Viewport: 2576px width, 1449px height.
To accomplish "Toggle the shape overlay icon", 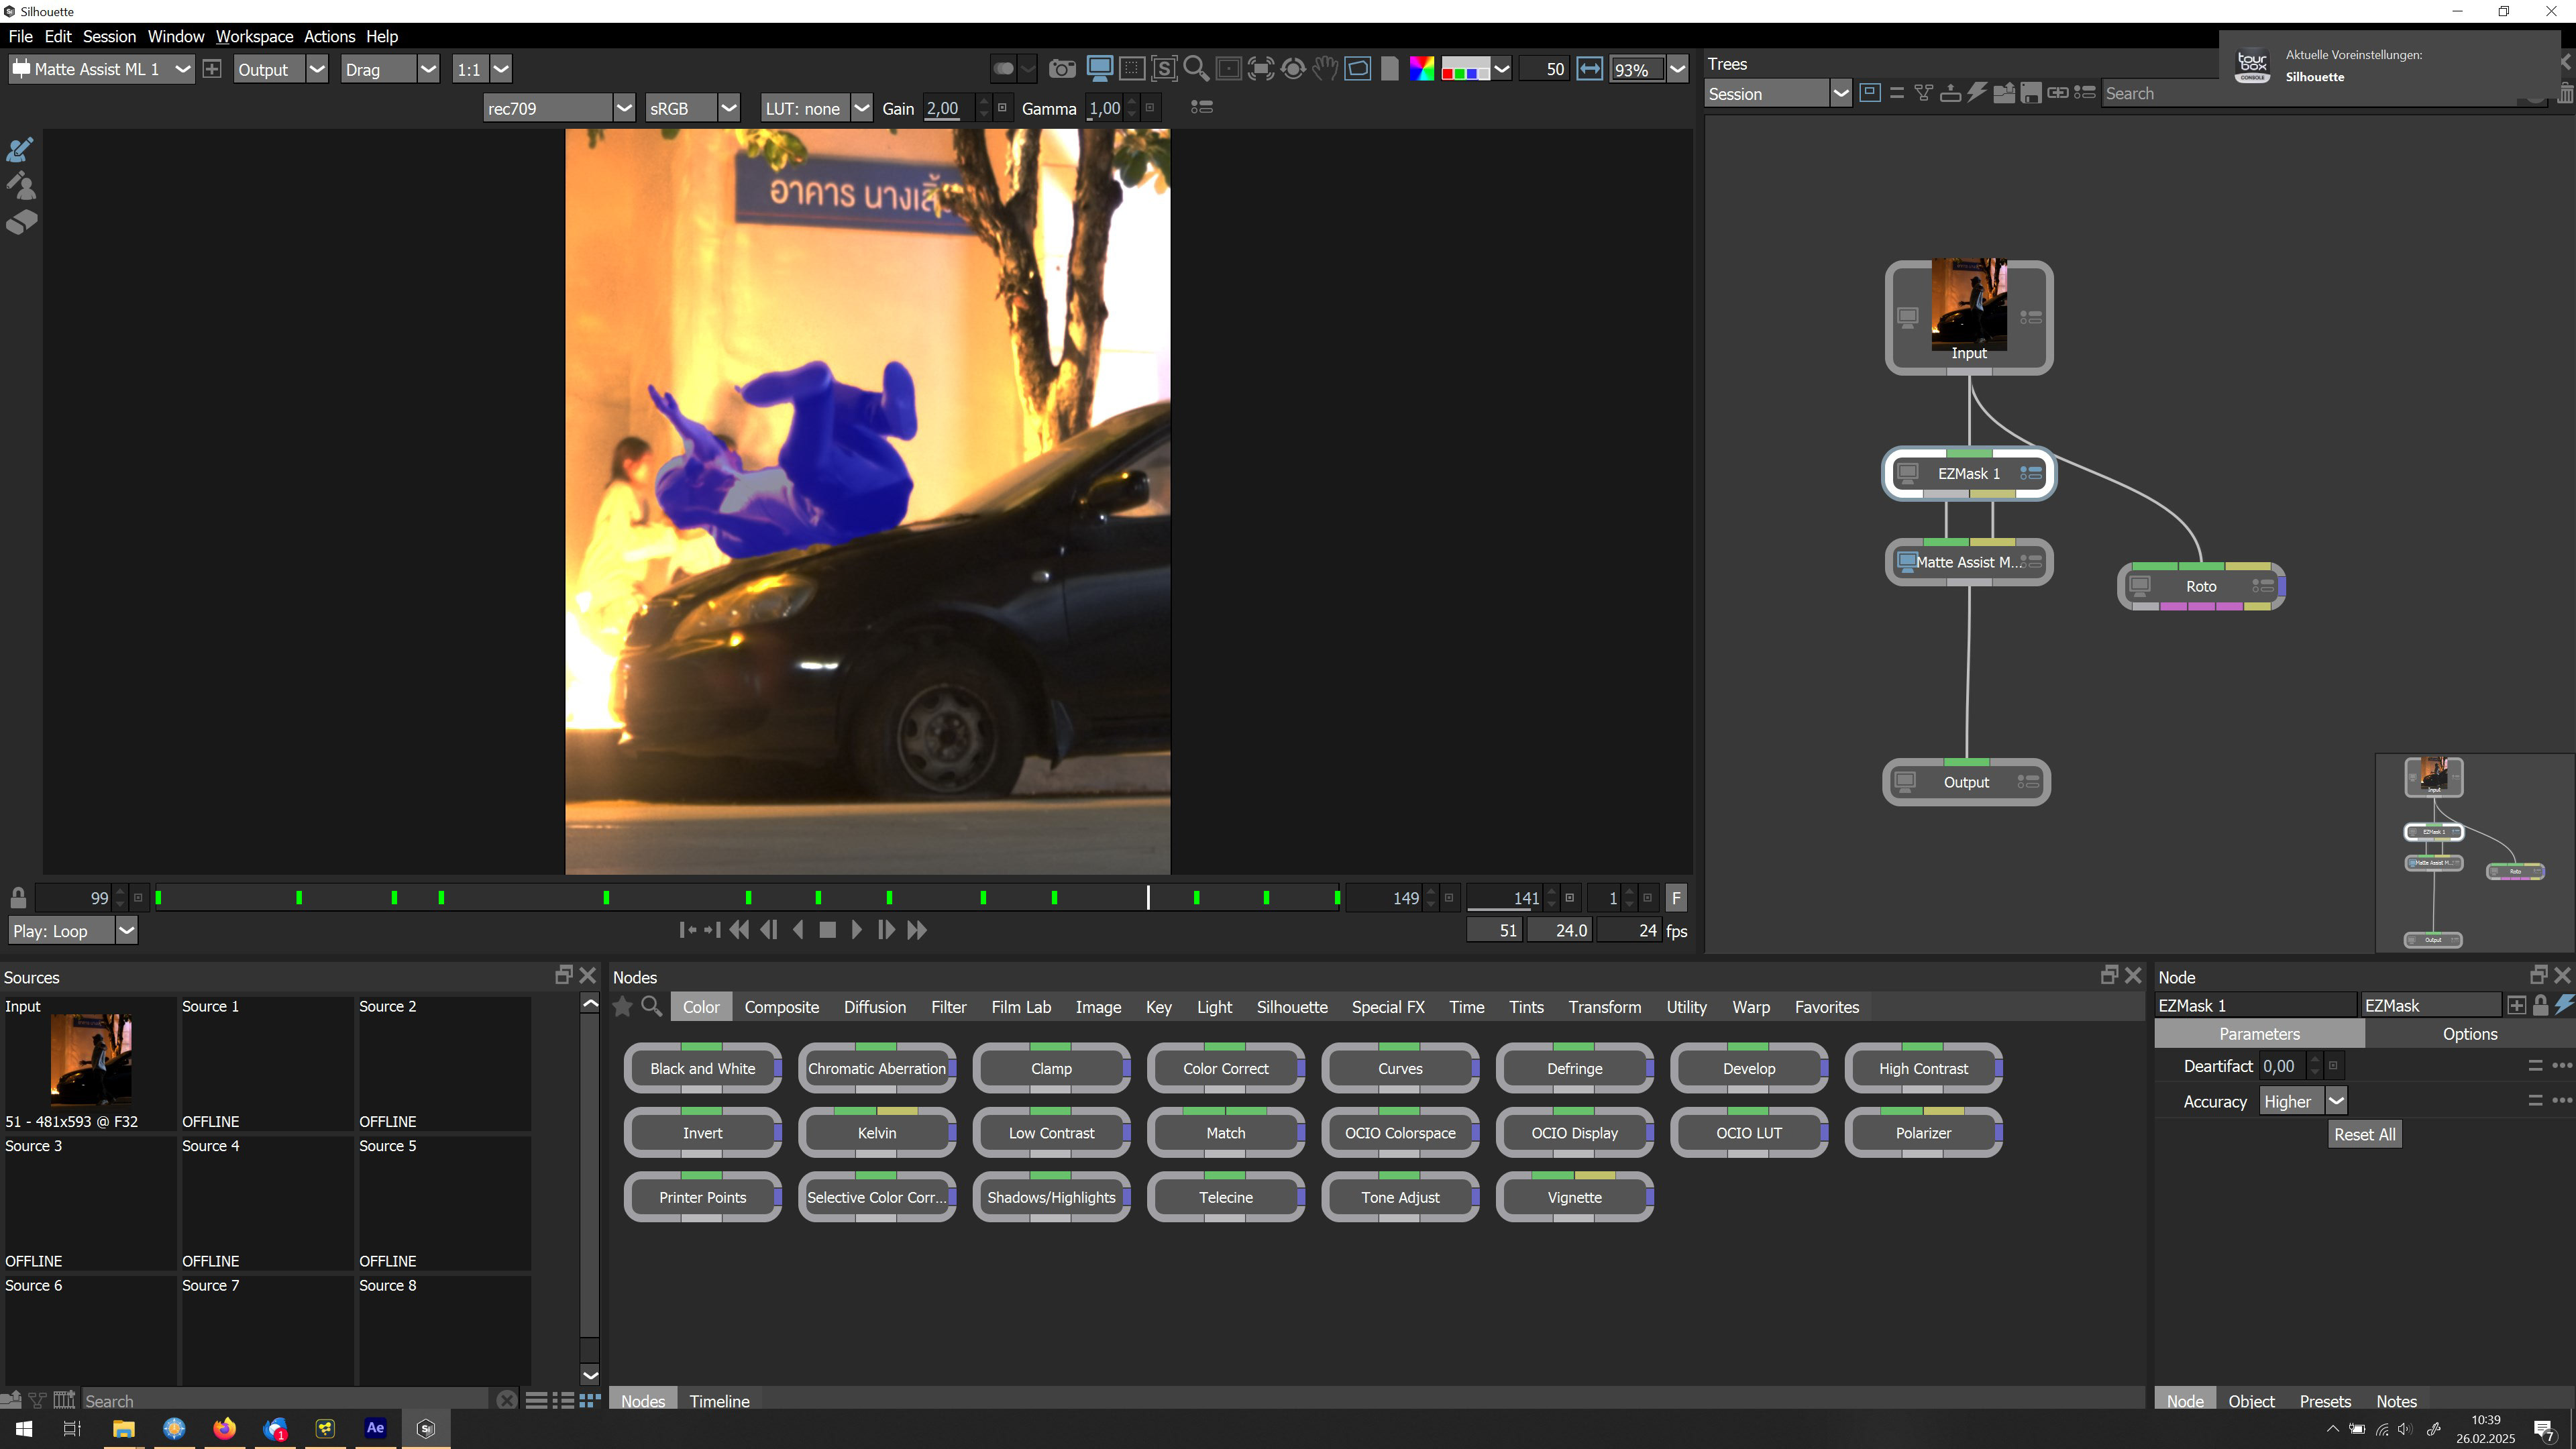I will 1357,69.
